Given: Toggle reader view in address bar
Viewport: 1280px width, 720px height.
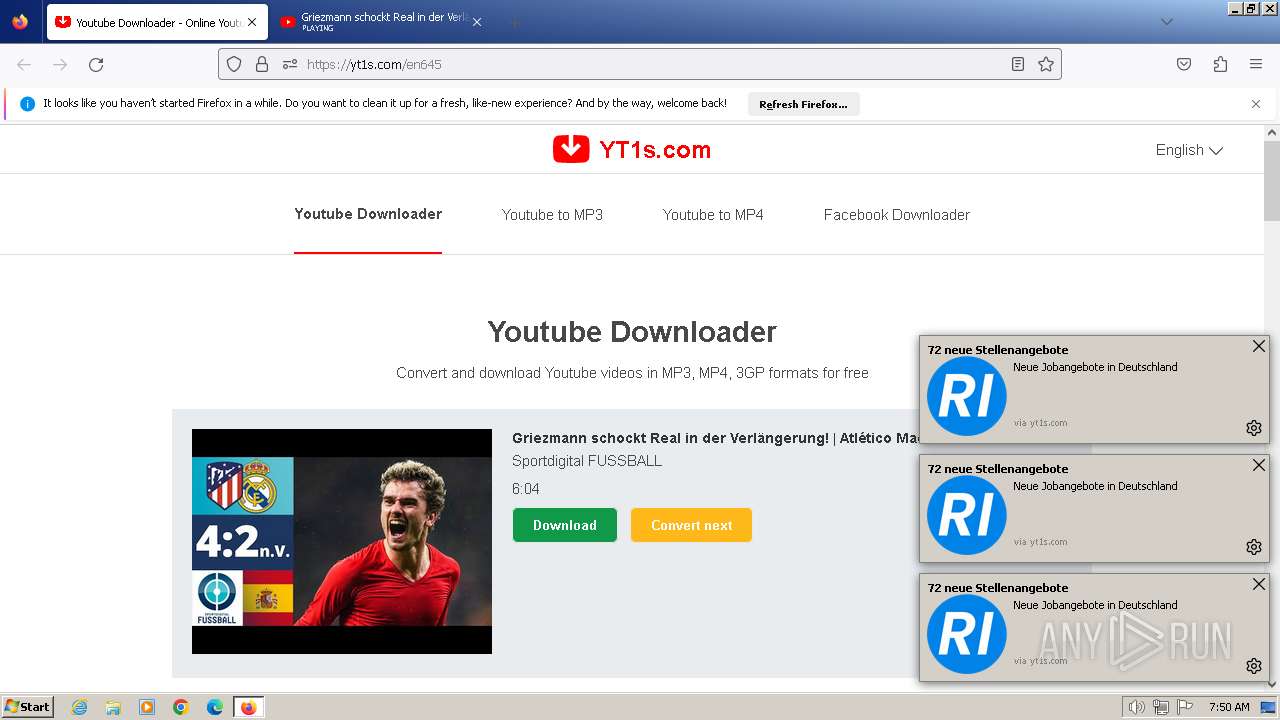Looking at the screenshot, I should pos(1018,64).
